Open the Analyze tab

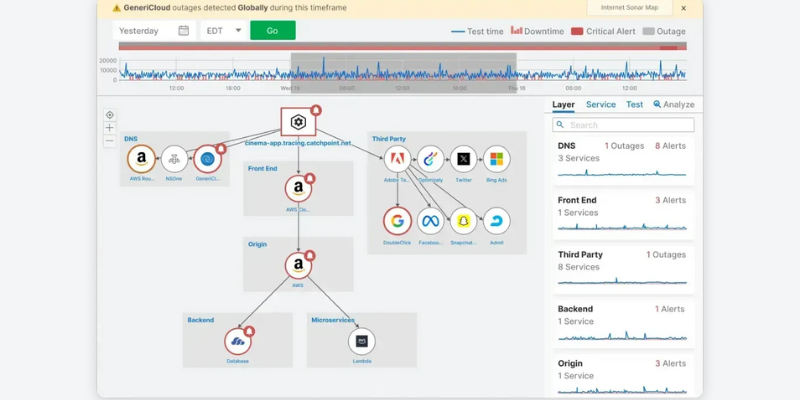(674, 105)
